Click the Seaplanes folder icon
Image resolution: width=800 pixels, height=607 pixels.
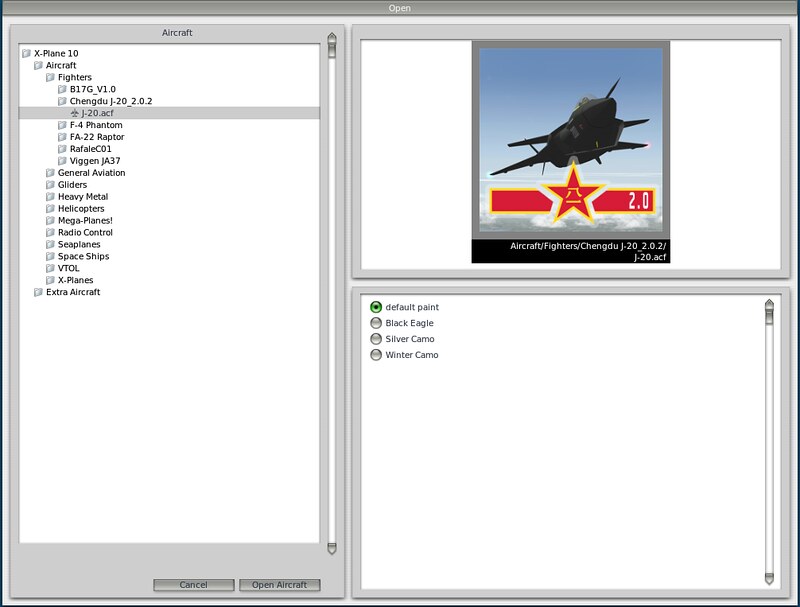50,244
